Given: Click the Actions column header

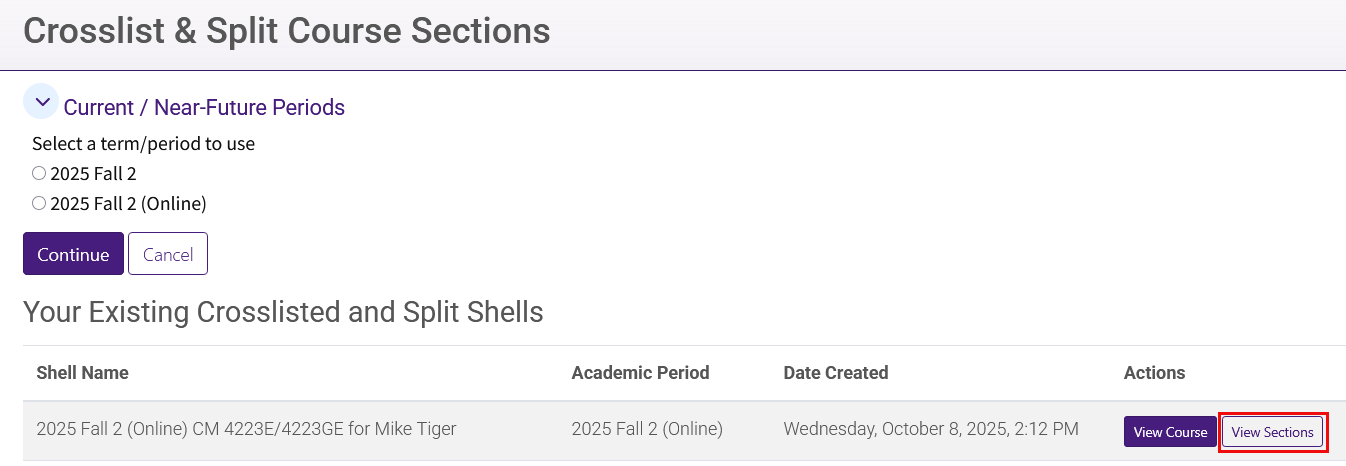Looking at the screenshot, I should click(1154, 373).
